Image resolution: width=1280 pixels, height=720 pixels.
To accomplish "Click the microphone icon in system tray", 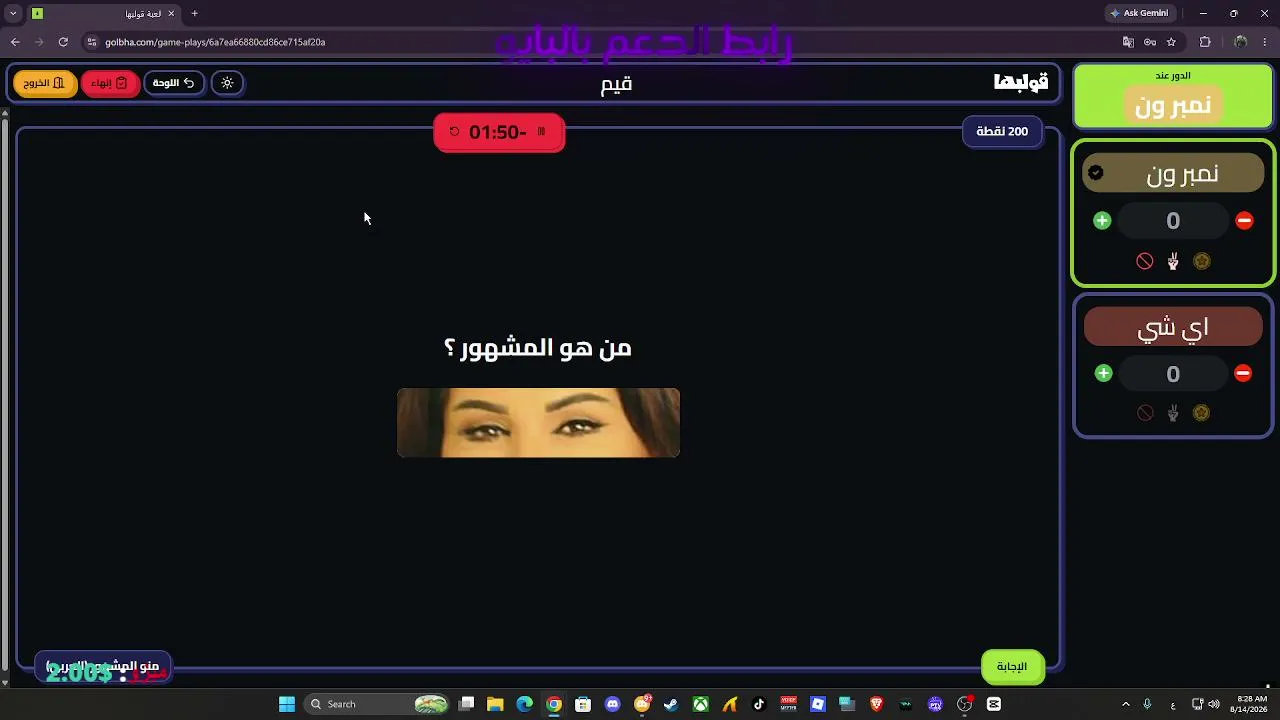I will coord(1147,704).
